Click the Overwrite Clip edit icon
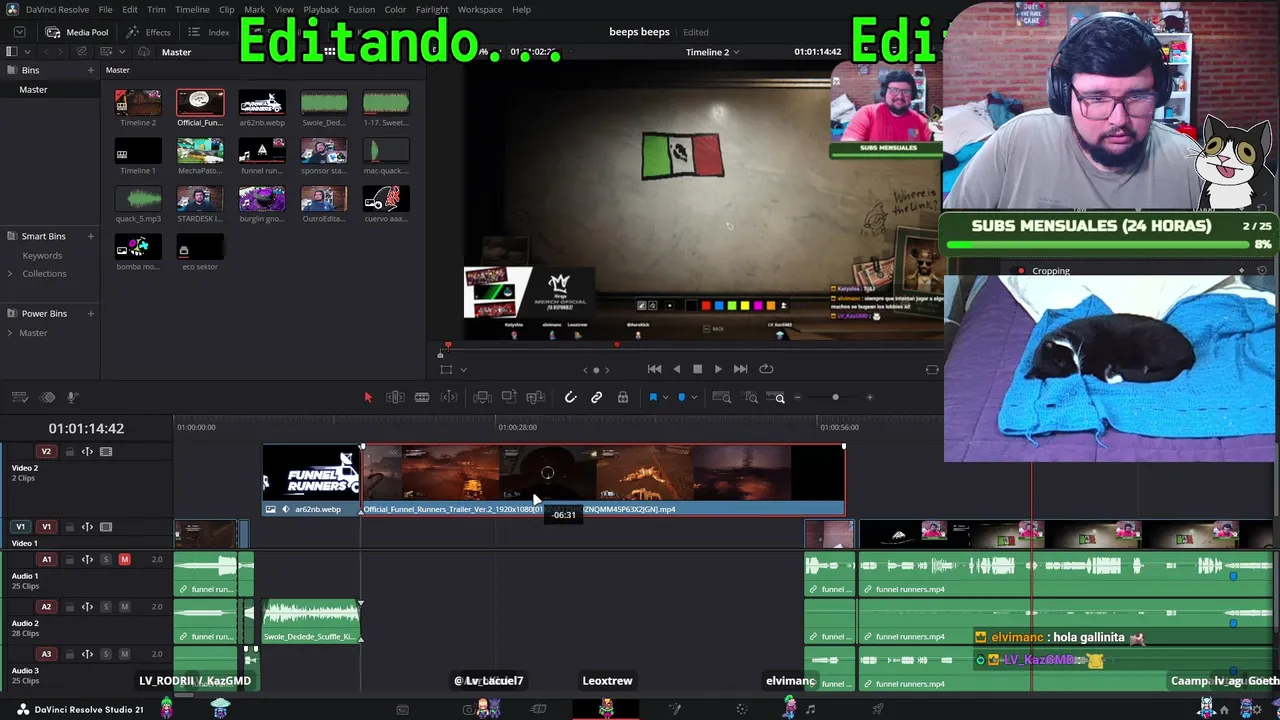 point(509,397)
